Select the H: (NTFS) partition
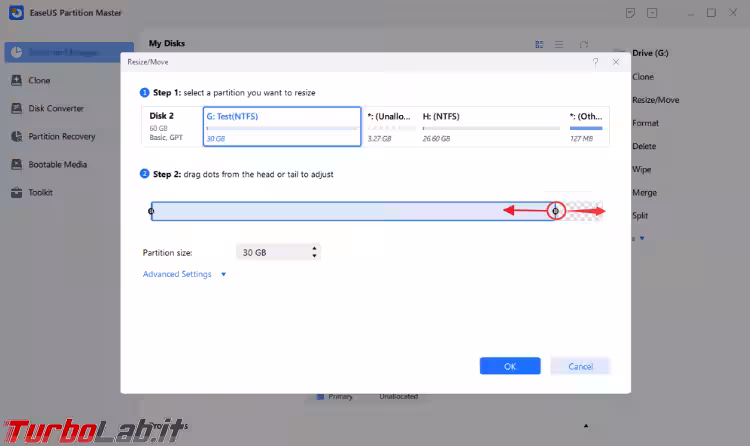Screen dimensions: 750x446 pyautogui.click(x=490, y=127)
